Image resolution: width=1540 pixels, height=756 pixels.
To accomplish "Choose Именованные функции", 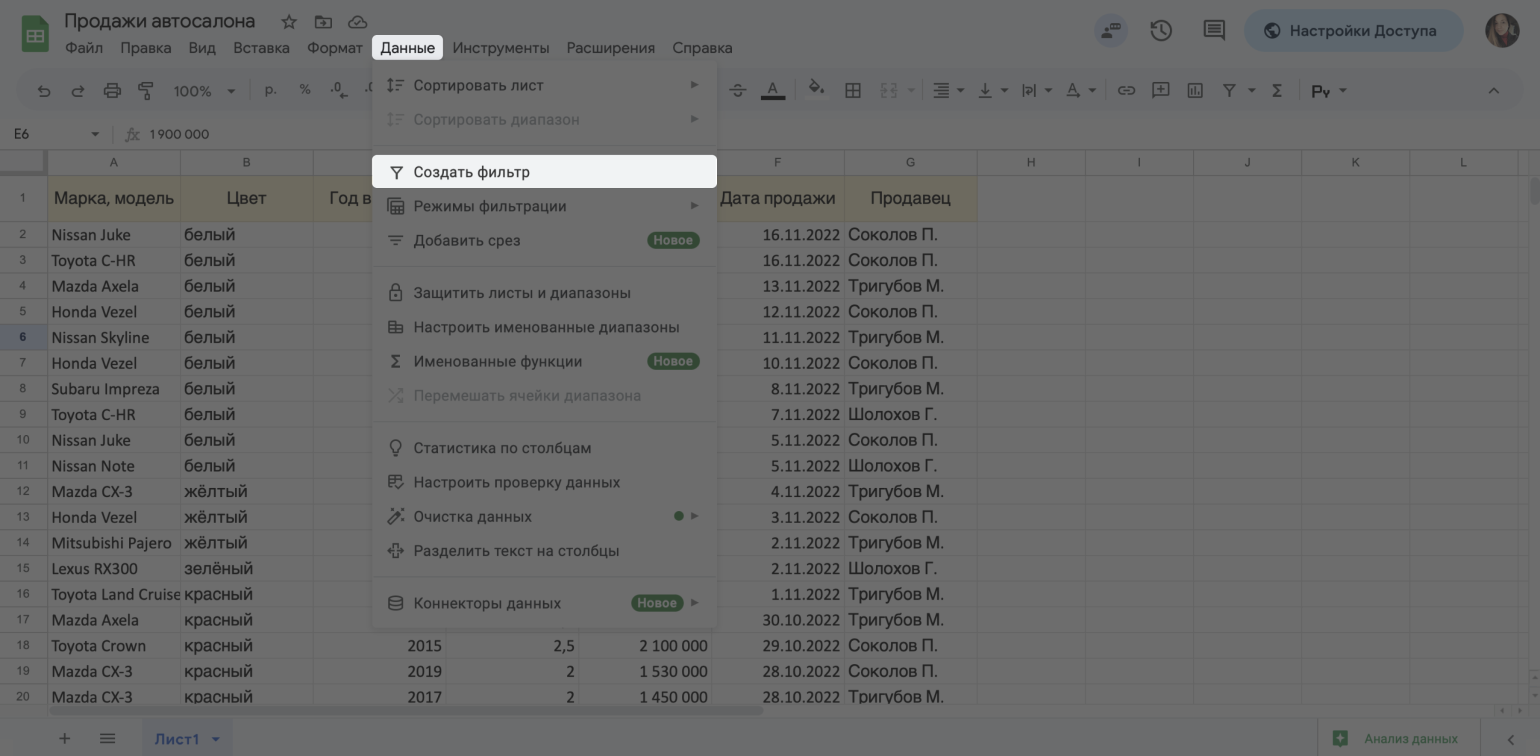I will [x=544, y=361].
